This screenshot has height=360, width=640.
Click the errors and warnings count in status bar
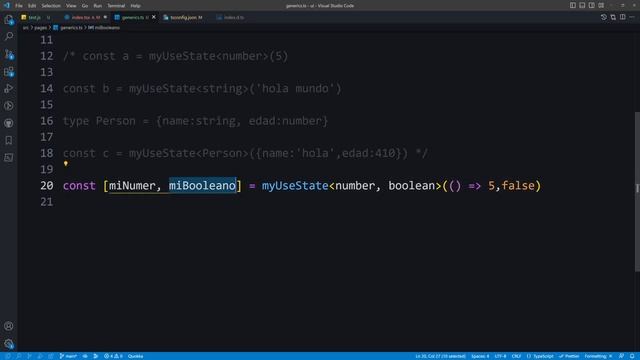[x=113, y=356]
